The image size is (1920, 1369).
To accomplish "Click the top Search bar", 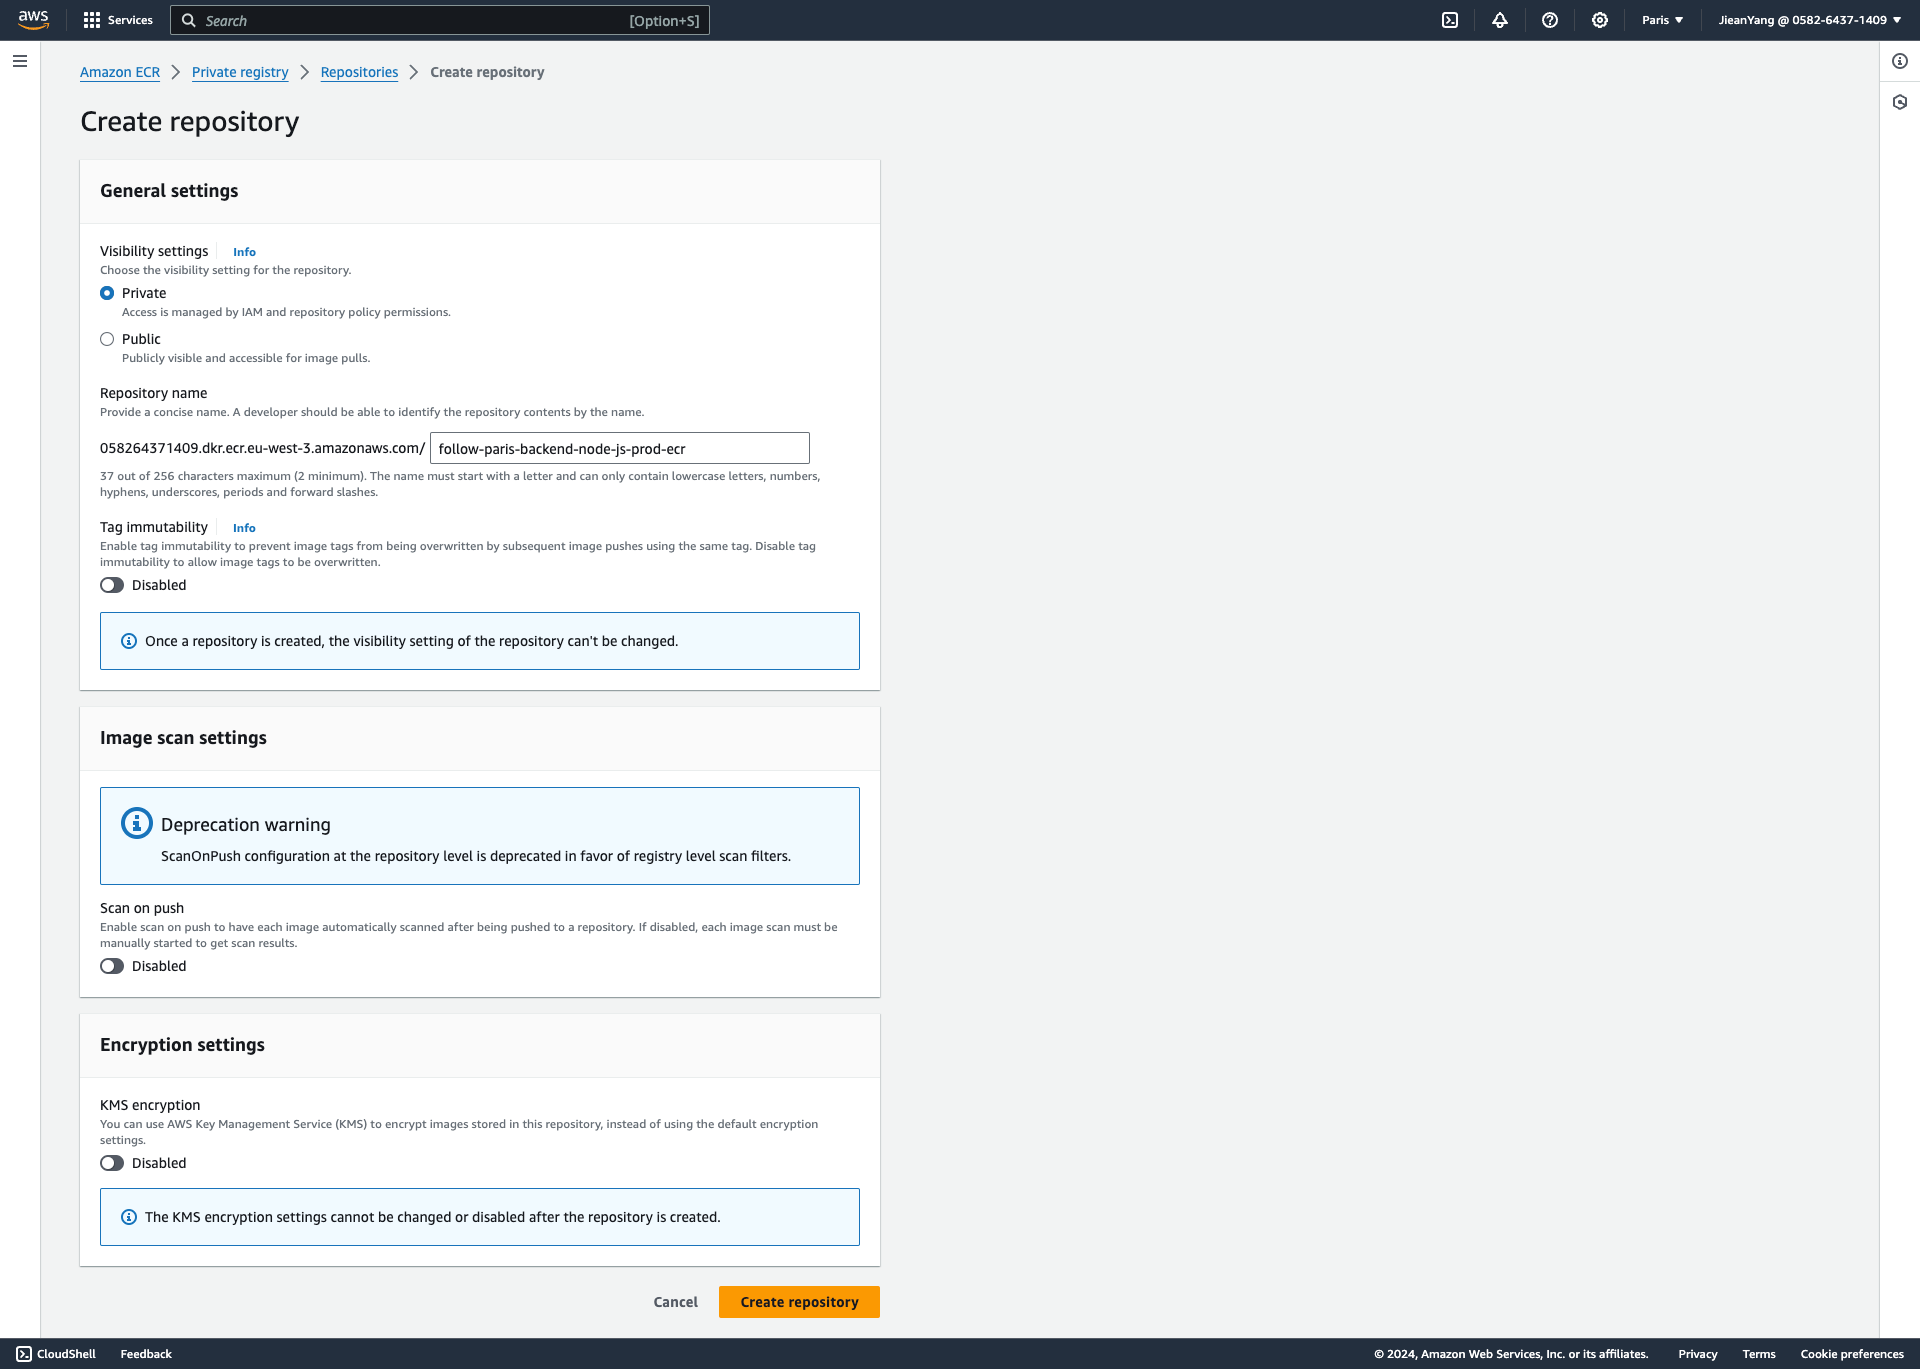I will click(x=440, y=20).
